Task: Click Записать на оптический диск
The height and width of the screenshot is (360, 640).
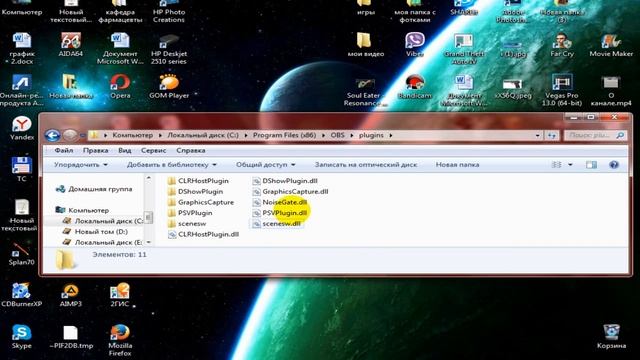Action: (366, 165)
